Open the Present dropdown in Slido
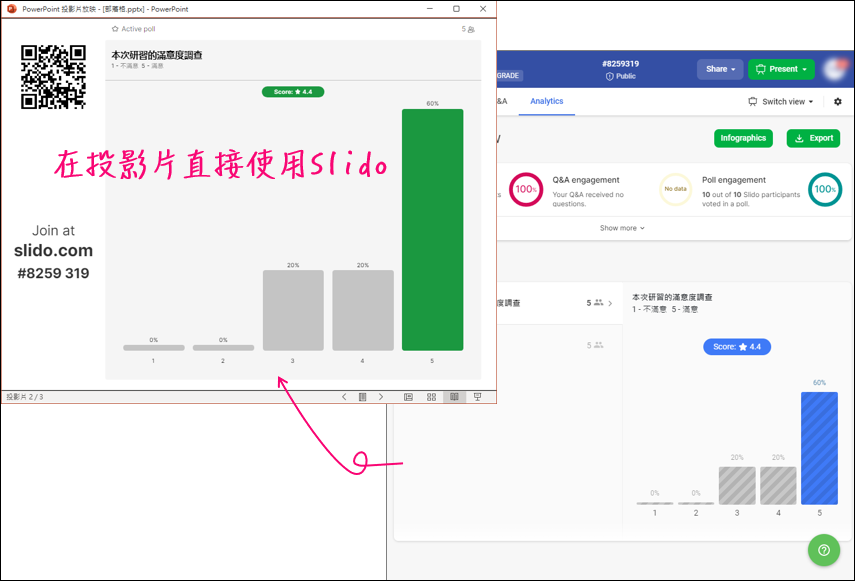 tap(781, 69)
